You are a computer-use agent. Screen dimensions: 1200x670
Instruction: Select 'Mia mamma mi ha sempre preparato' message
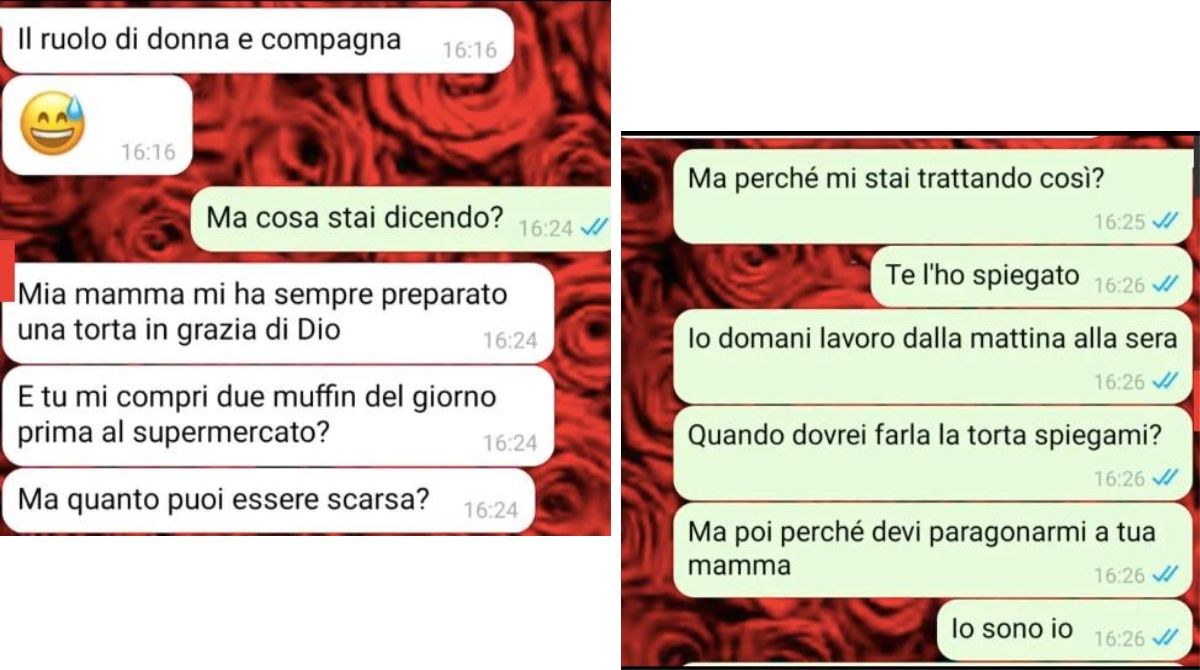(278, 312)
